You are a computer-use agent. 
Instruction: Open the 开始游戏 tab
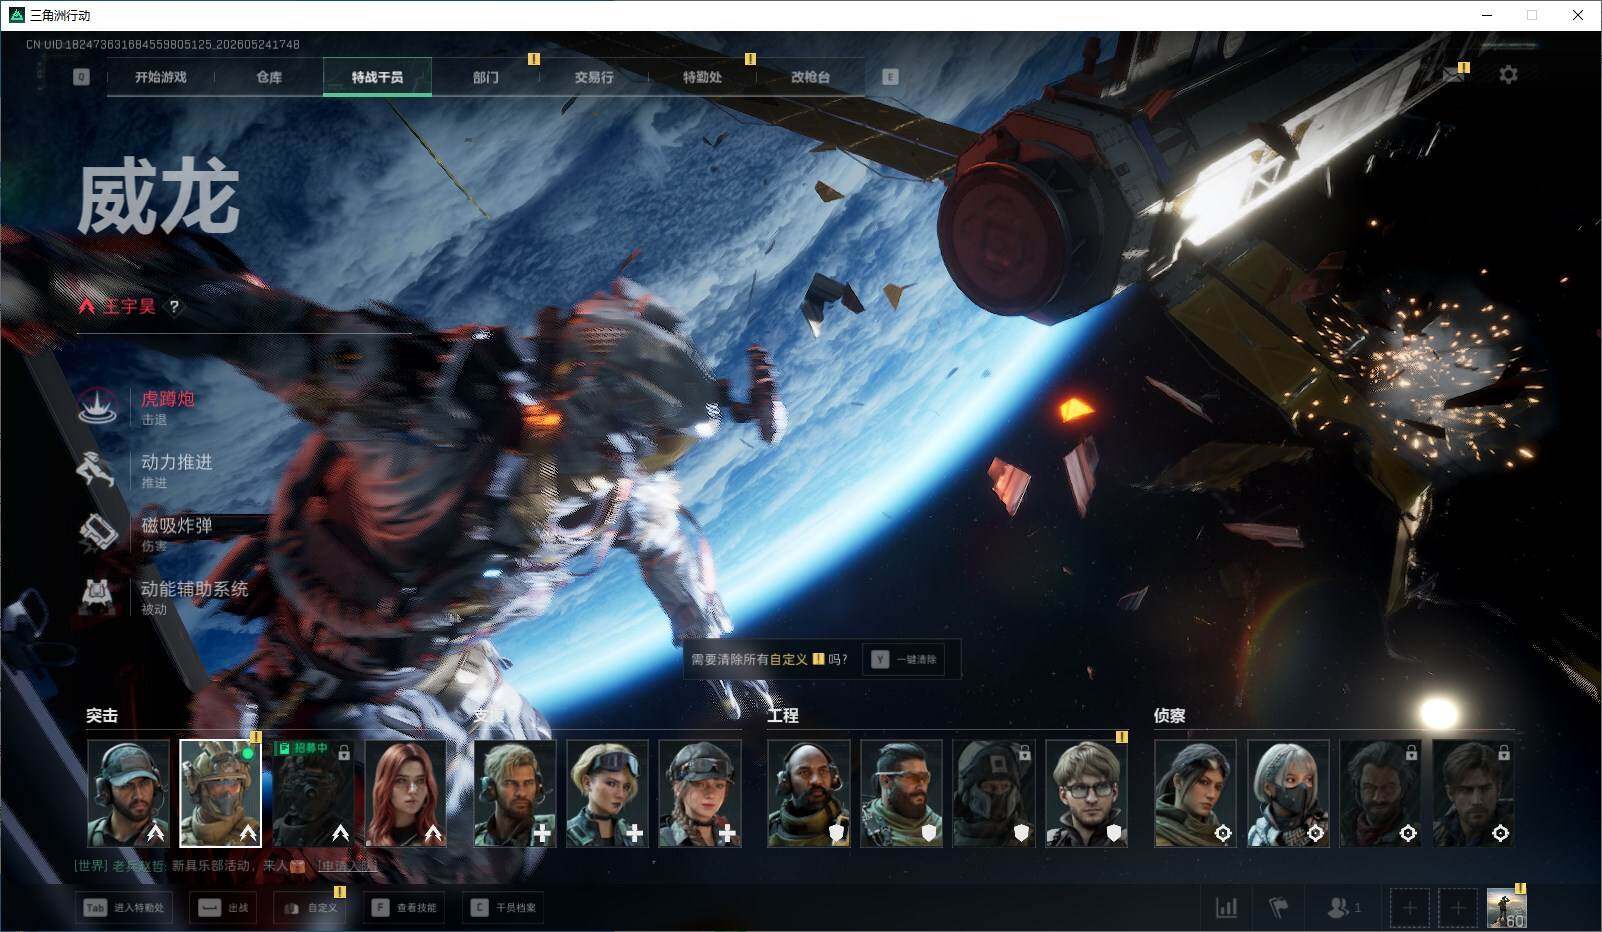(x=161, y=77)
